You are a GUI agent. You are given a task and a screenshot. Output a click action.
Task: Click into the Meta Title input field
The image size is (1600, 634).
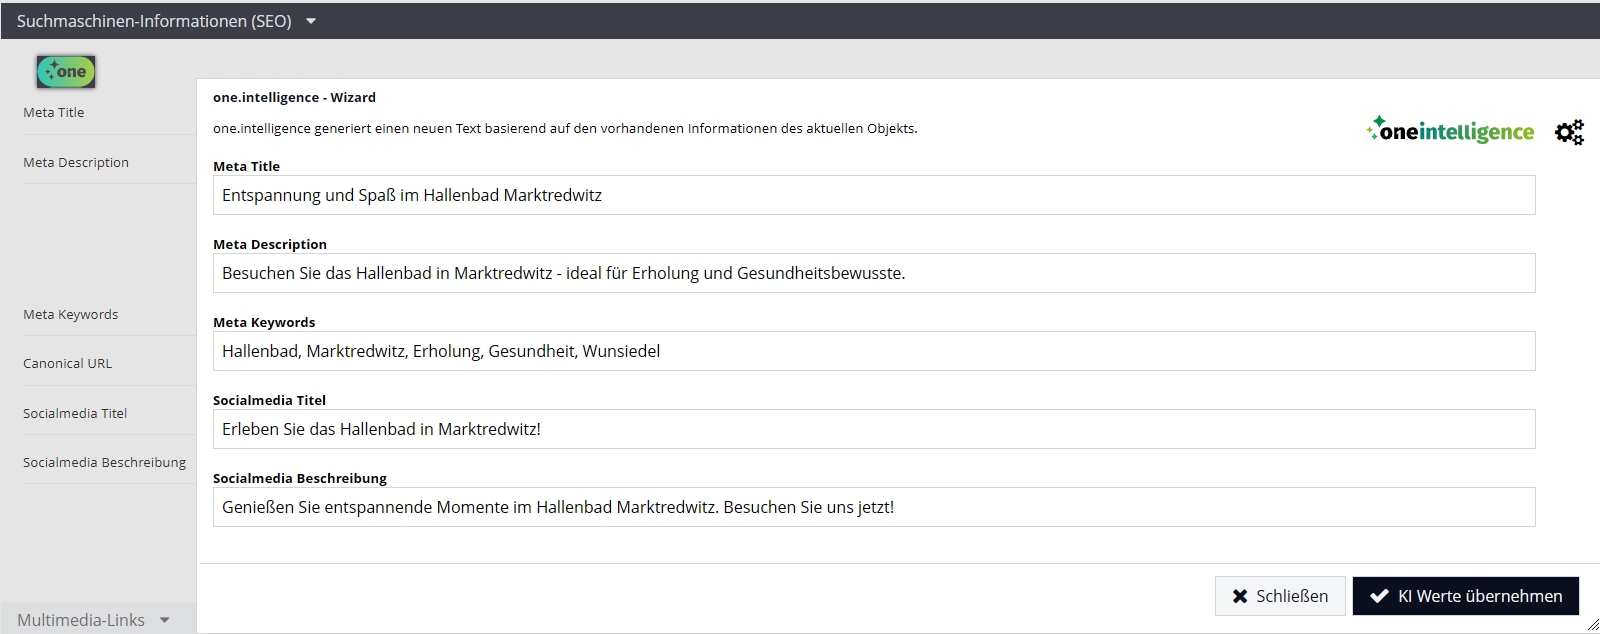[x=874, y=195]
